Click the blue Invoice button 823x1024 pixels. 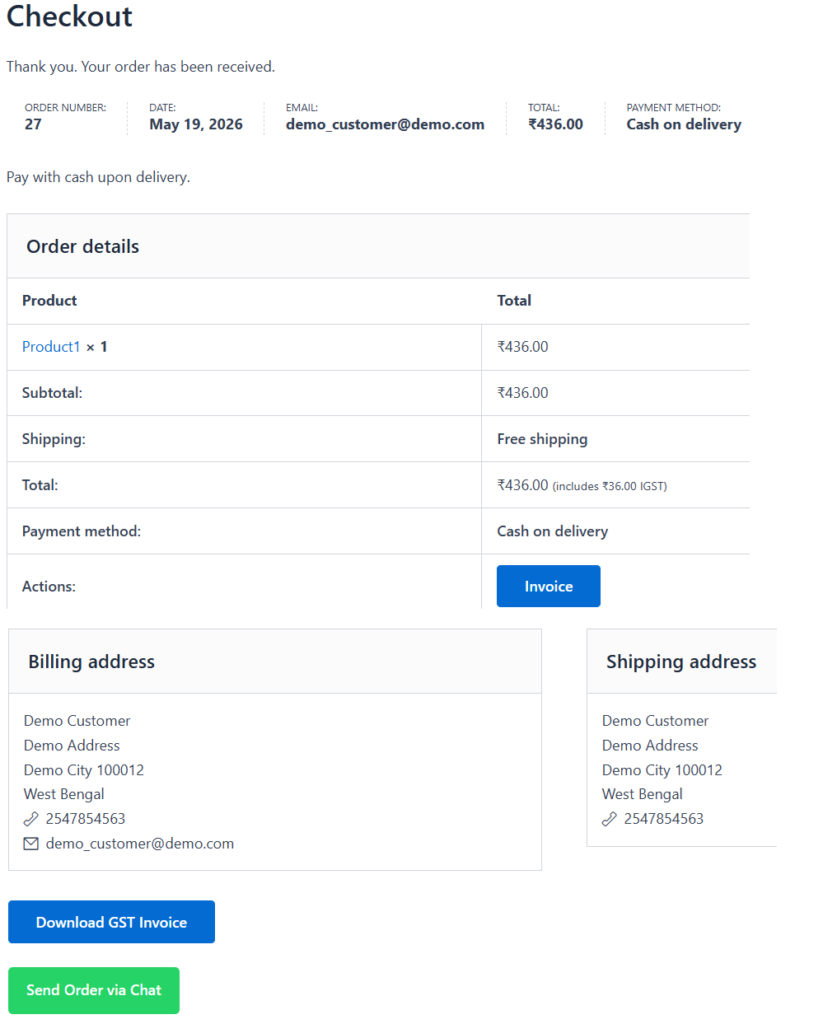click(548, 586)
